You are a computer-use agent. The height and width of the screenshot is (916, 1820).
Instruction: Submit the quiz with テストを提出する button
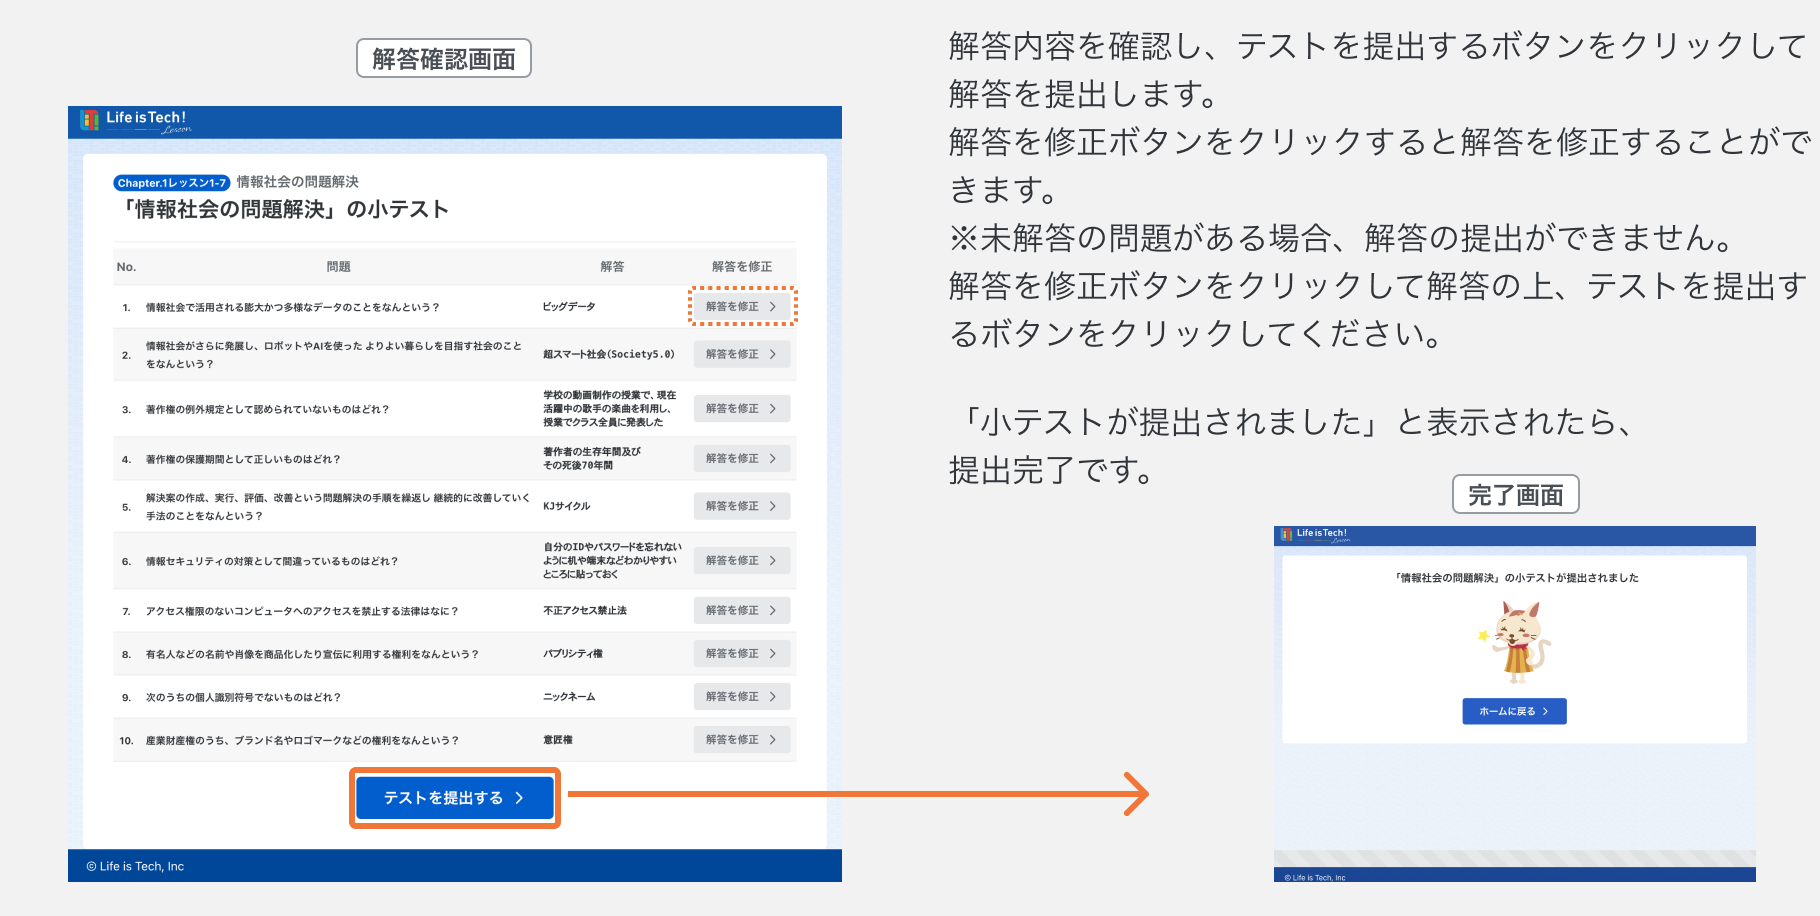(455, 798)
